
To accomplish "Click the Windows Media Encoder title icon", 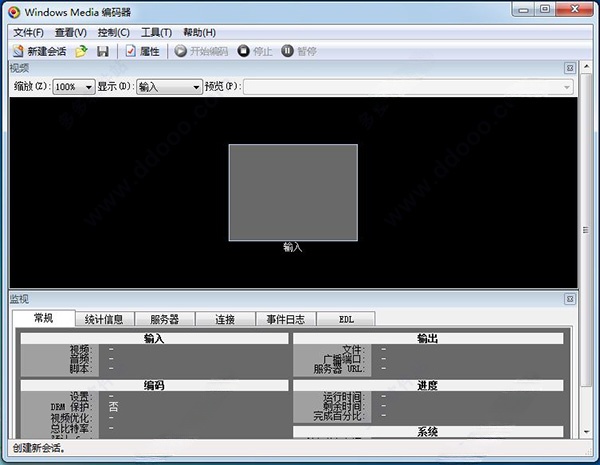I will click(14, 12).
